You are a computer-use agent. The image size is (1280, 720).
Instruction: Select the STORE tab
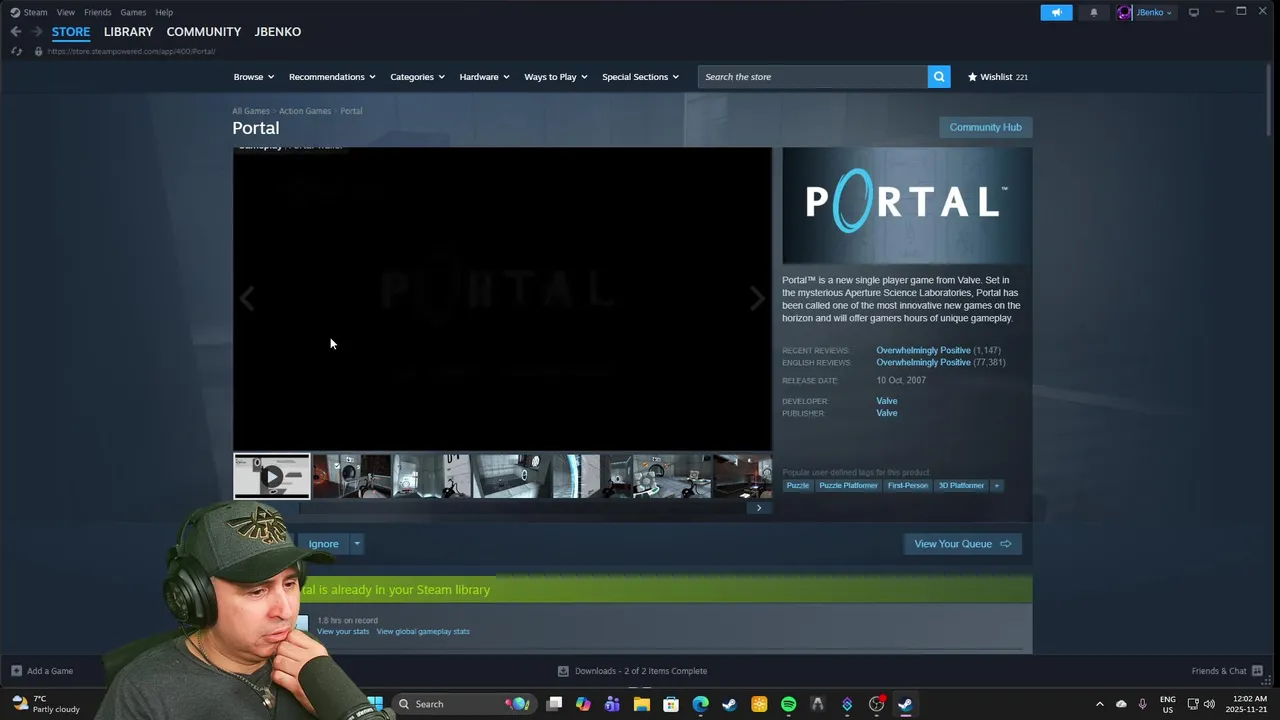(71, 32)
